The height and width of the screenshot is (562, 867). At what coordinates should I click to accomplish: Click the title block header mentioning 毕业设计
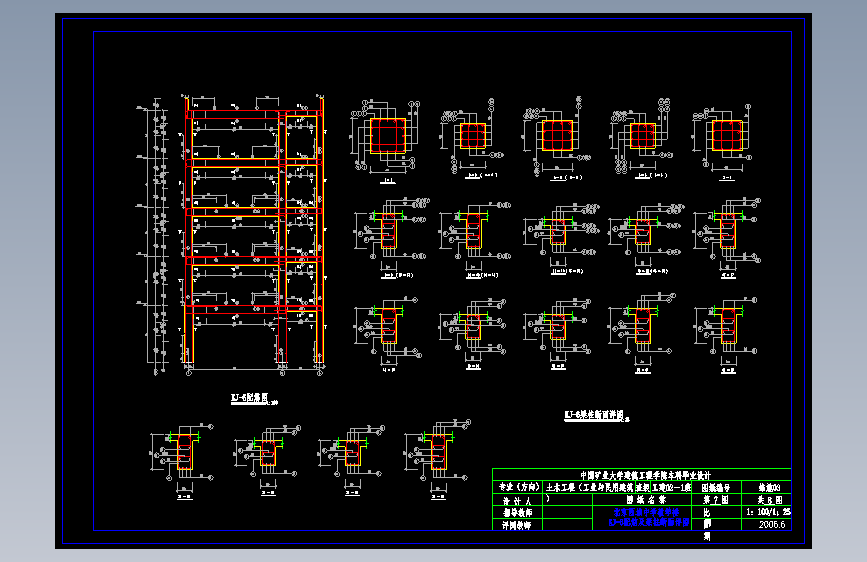(645, 475)
